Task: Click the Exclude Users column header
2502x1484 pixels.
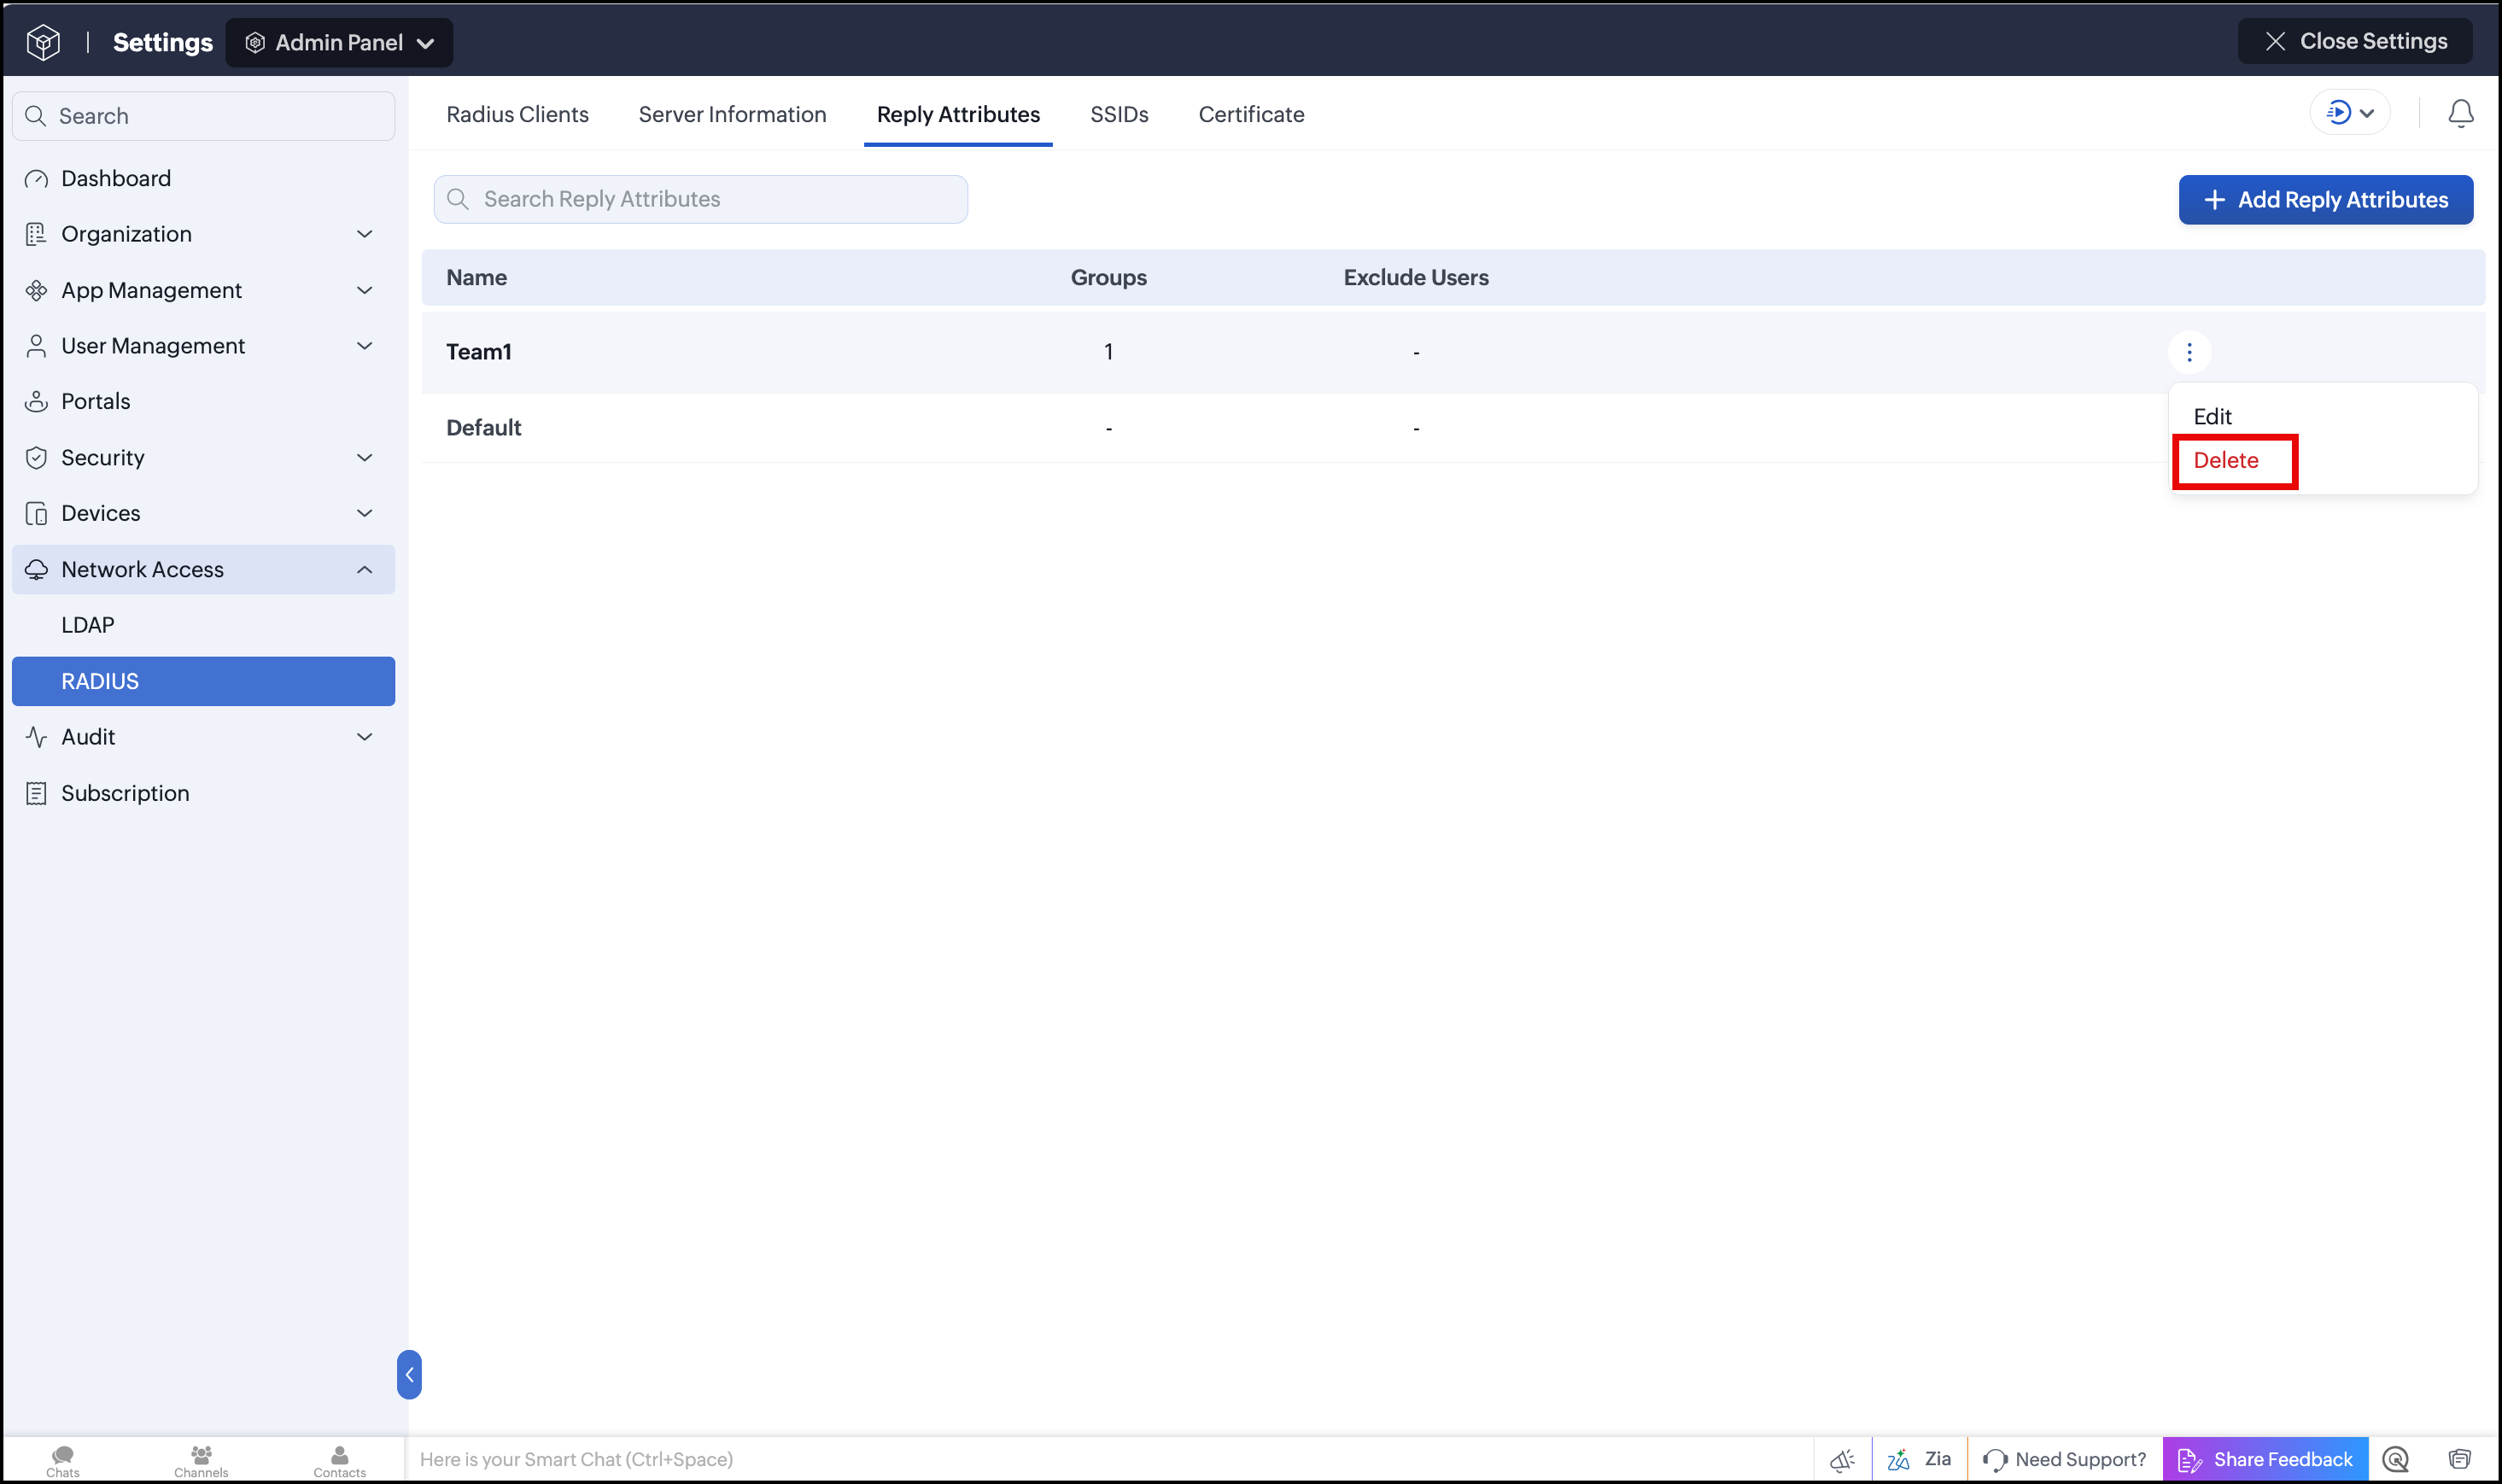Action: pyautogui.click(x=1415, y=277)
